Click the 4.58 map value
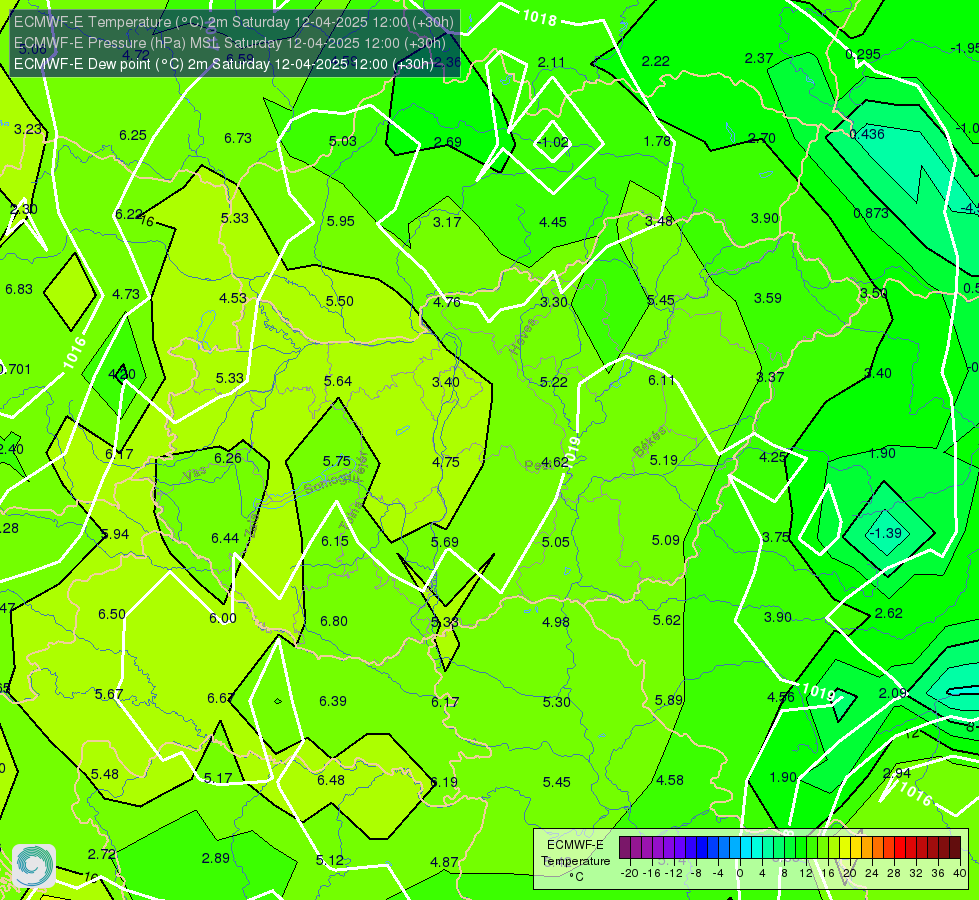 670,780
